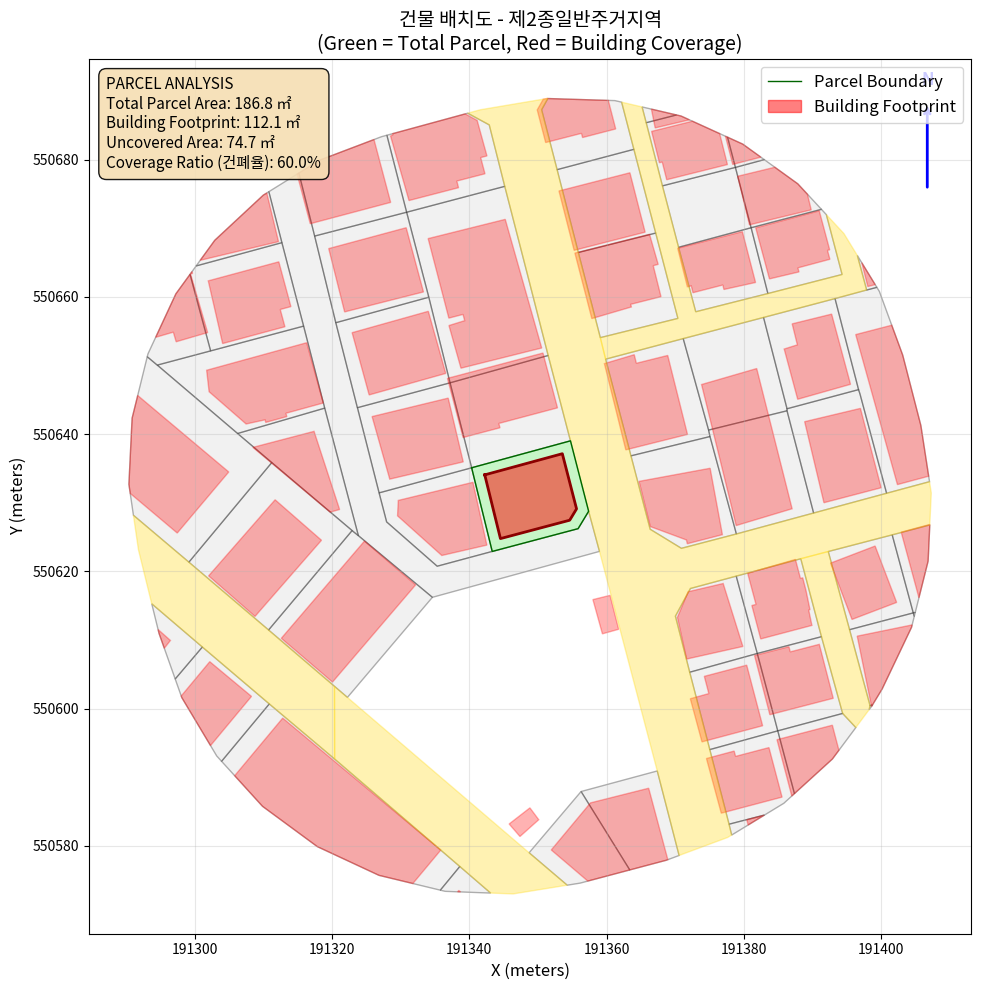
Task: Select the Total Parcel Area 186.8 ㎡ line
Action: click(x=202, y=102)
